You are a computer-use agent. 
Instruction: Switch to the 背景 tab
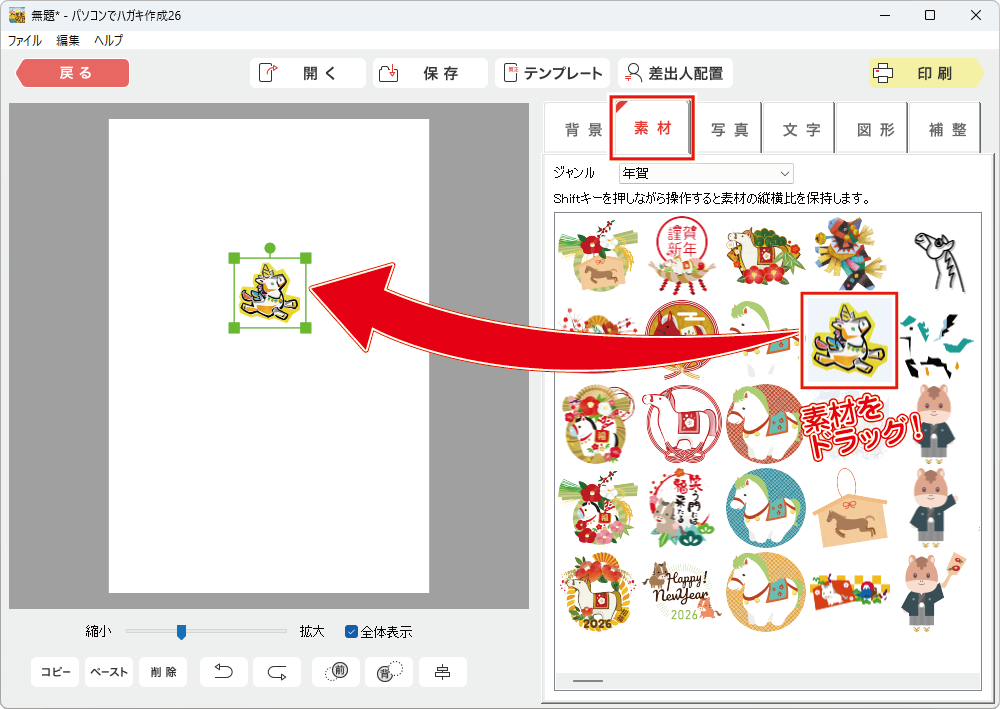(583, 130)
